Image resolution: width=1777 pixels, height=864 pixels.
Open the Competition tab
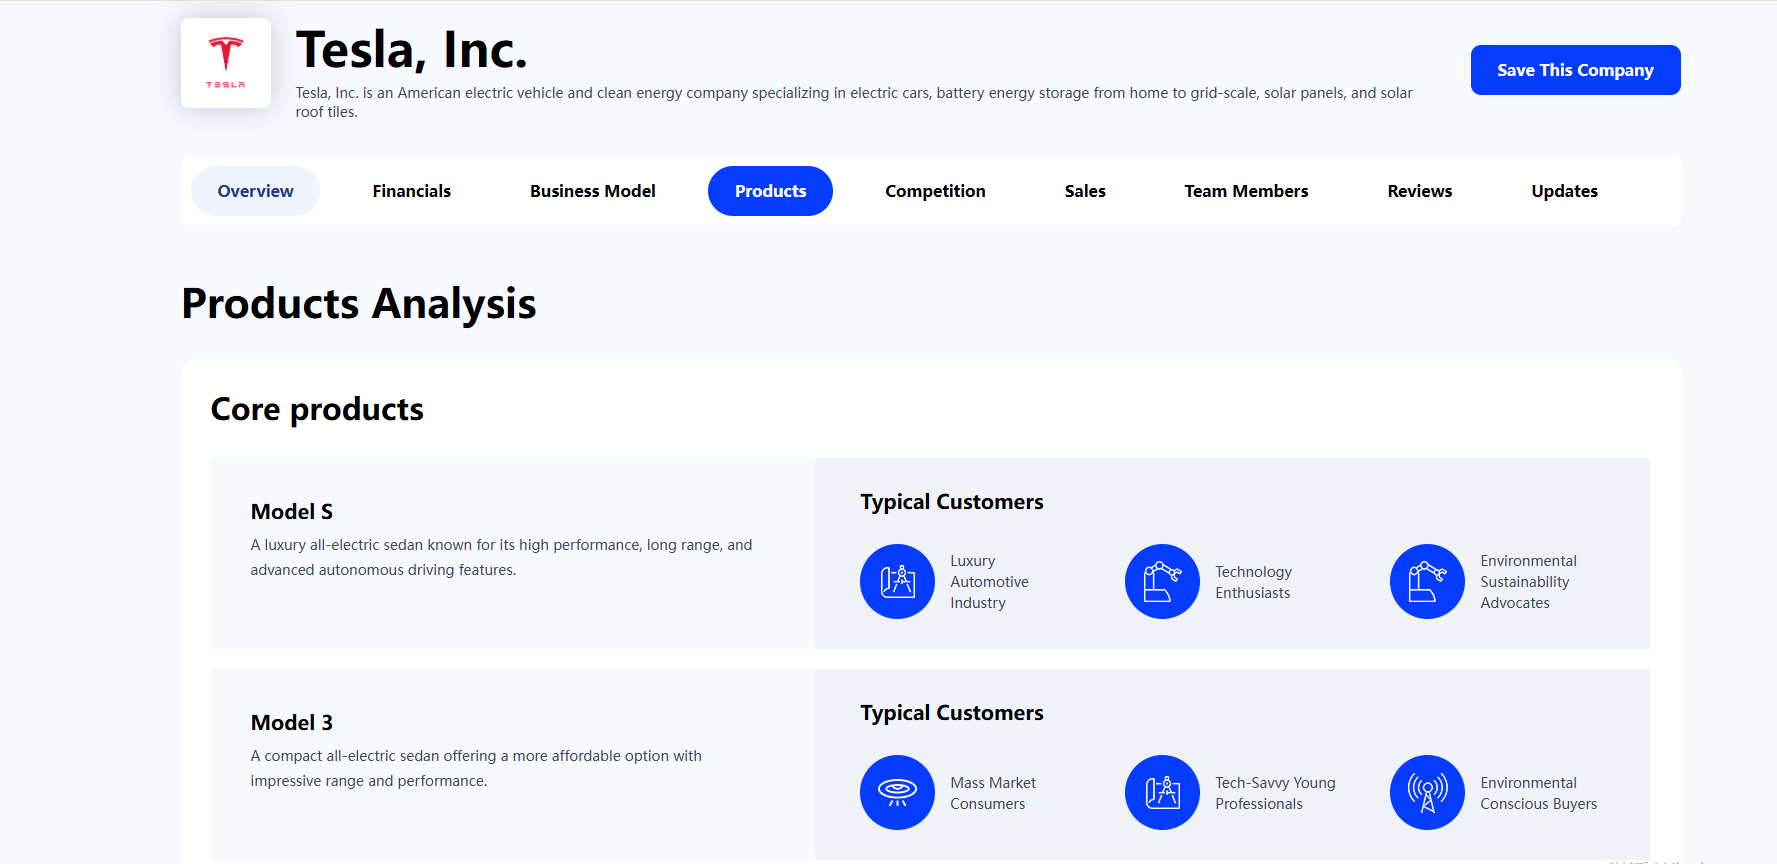tap(935, 191)
